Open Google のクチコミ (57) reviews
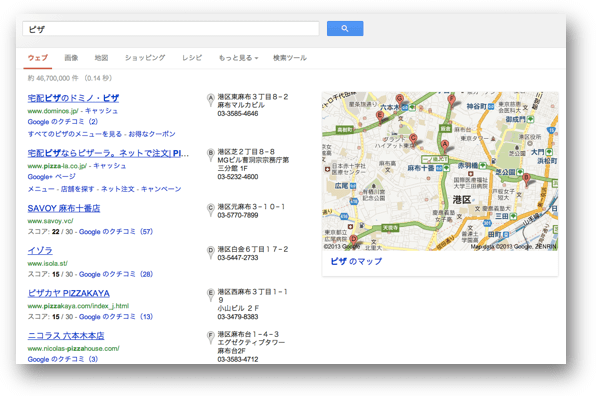This screenshot has width=596, height=396. (116, 231)
